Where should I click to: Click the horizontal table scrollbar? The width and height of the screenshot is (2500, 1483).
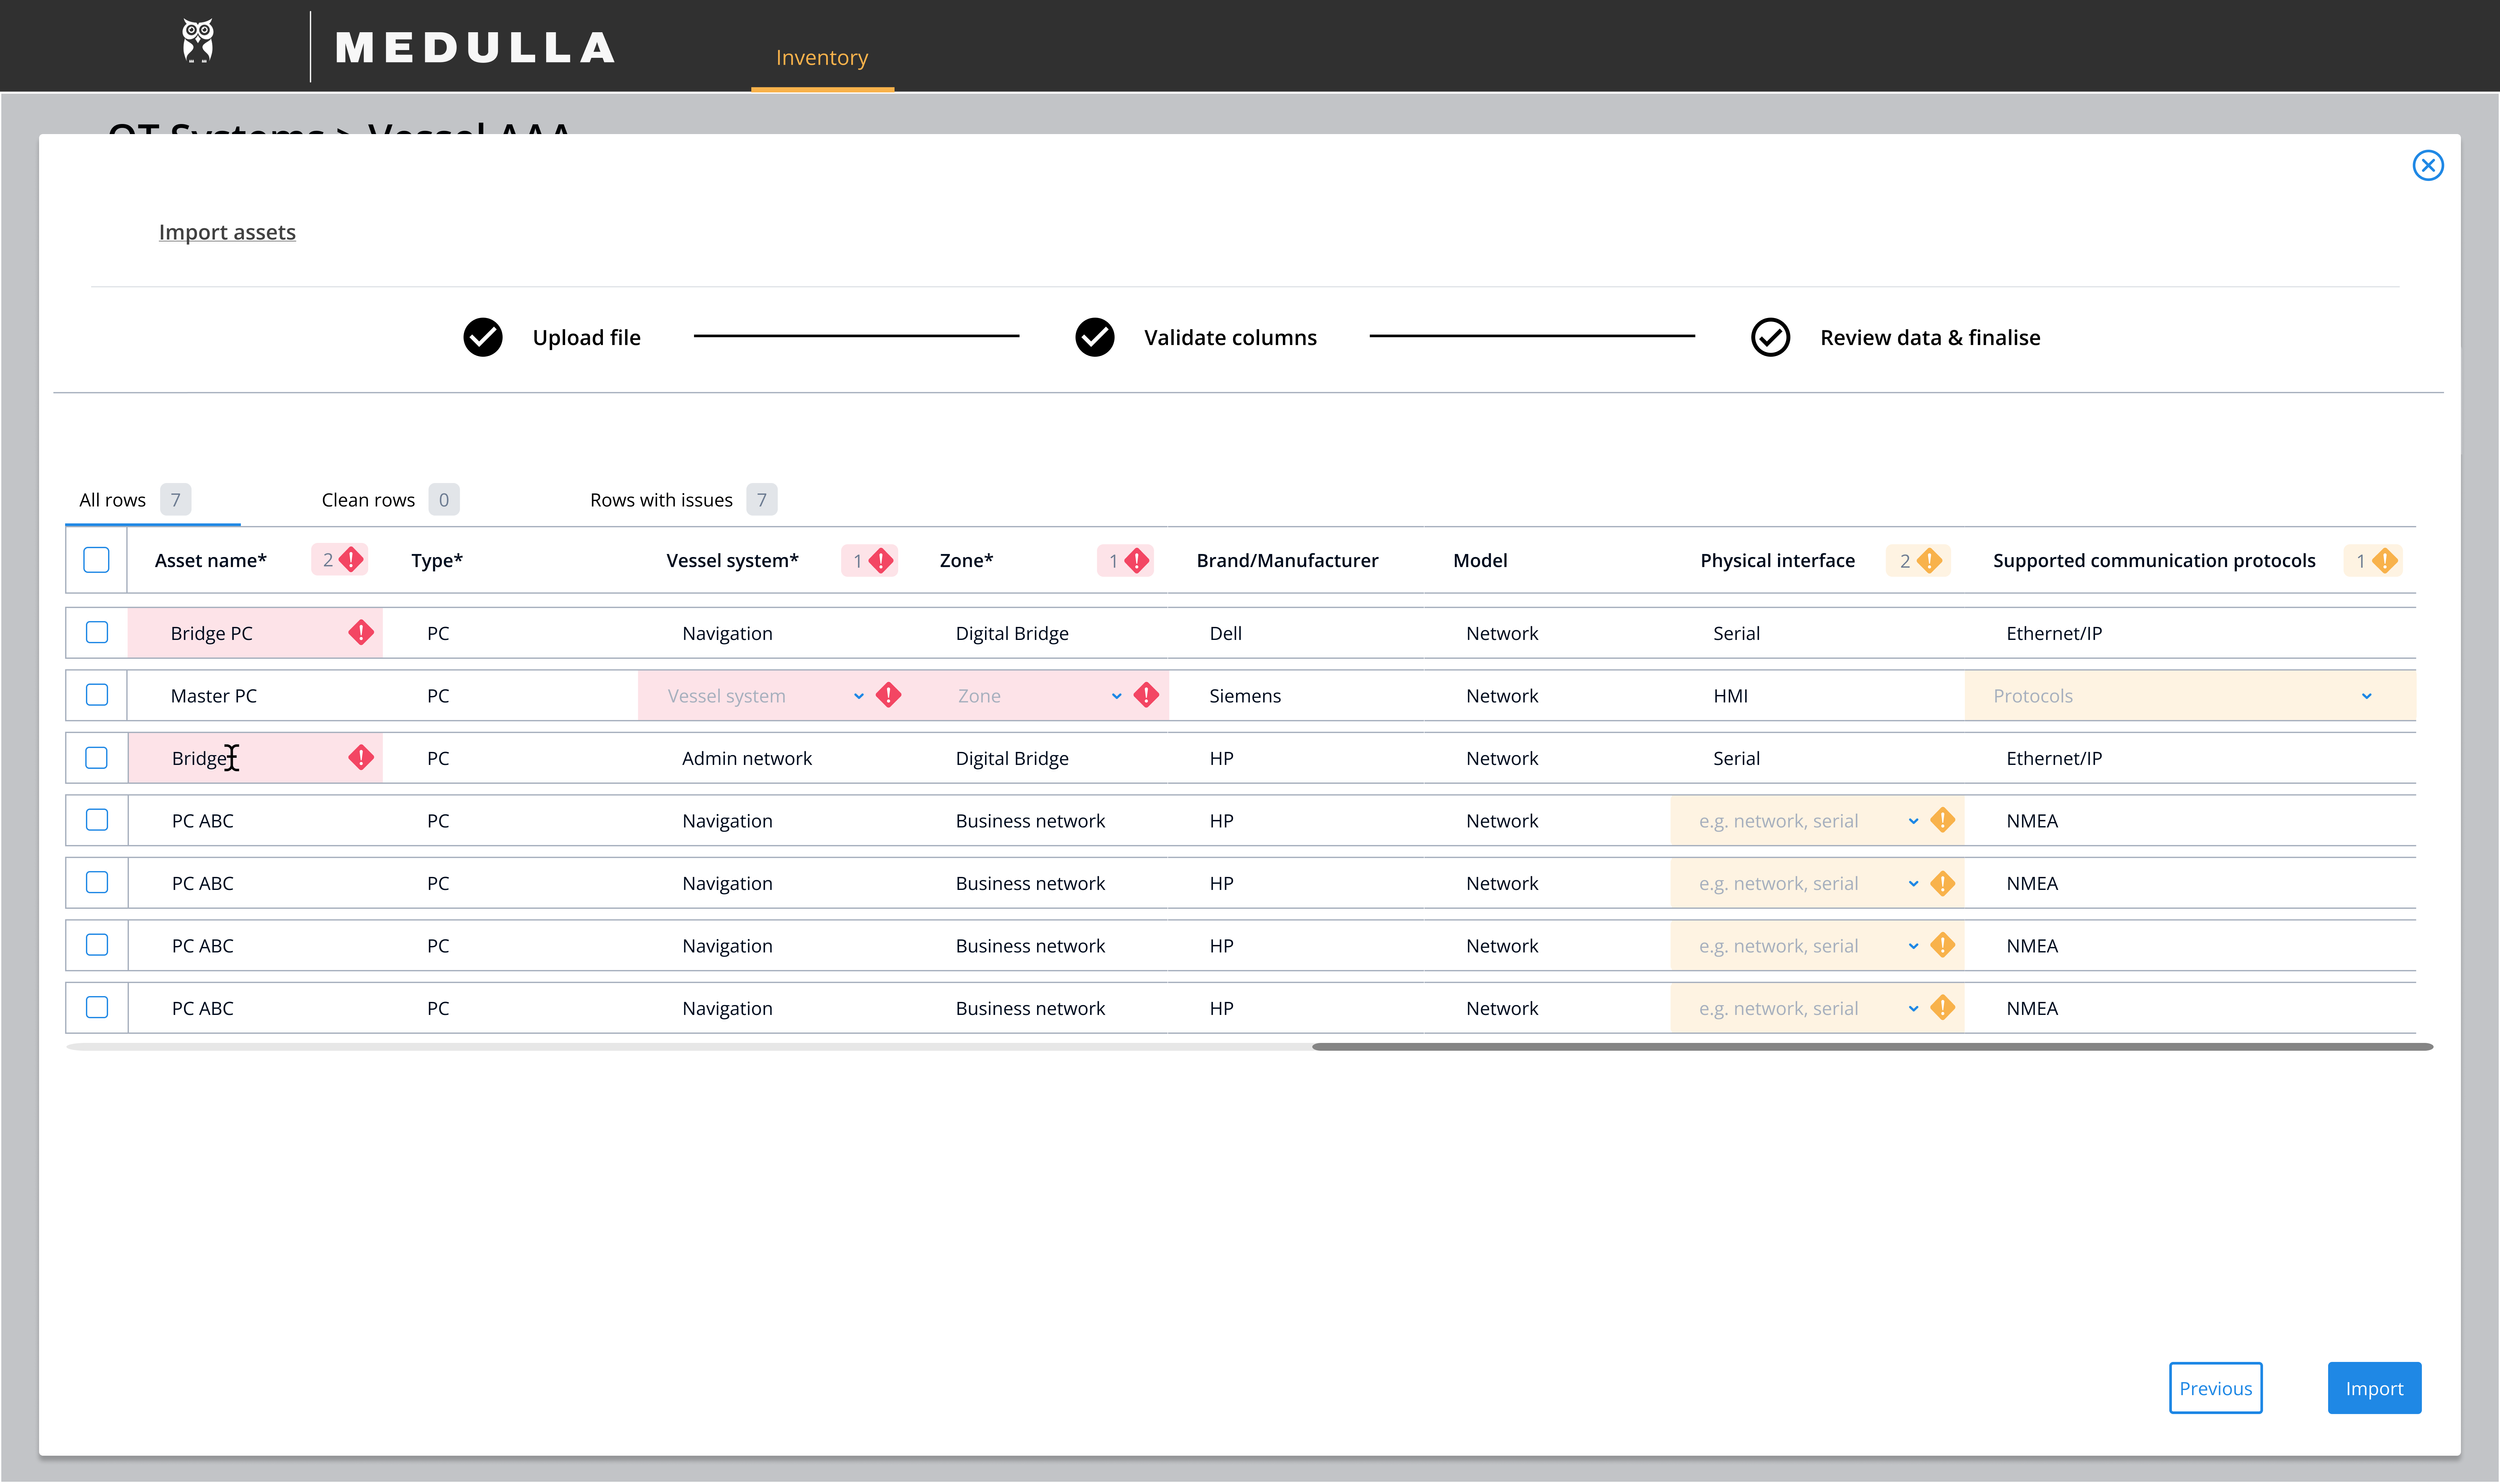pos(1871,1047)
